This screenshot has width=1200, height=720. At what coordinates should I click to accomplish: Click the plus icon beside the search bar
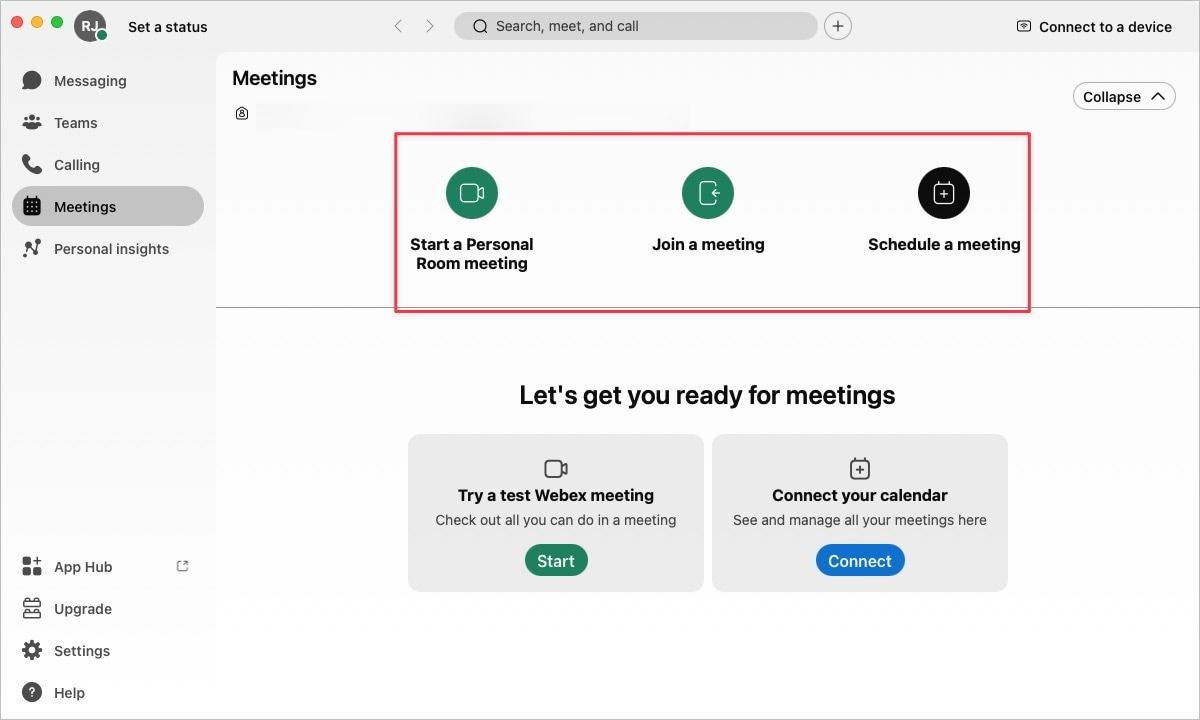pyautogui.click(x=838, y=27)
